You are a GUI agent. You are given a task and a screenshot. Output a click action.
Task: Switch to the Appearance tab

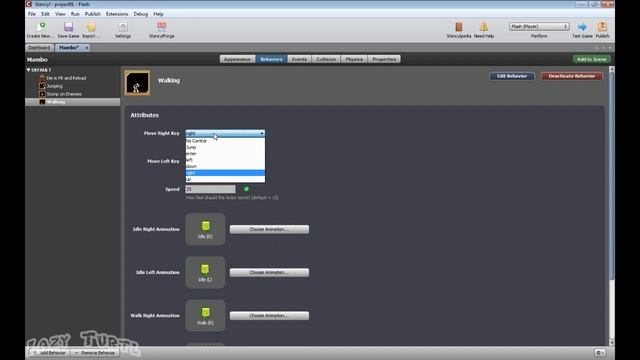point(237,59)
